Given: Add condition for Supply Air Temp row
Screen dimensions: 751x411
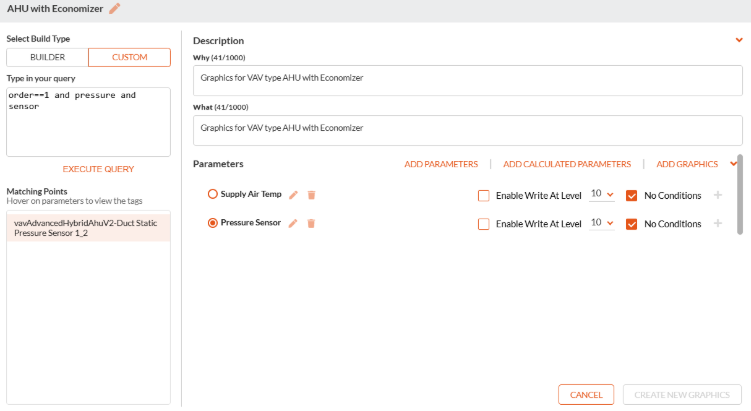Looking at the screenshot, I should [x=717, y=195].
